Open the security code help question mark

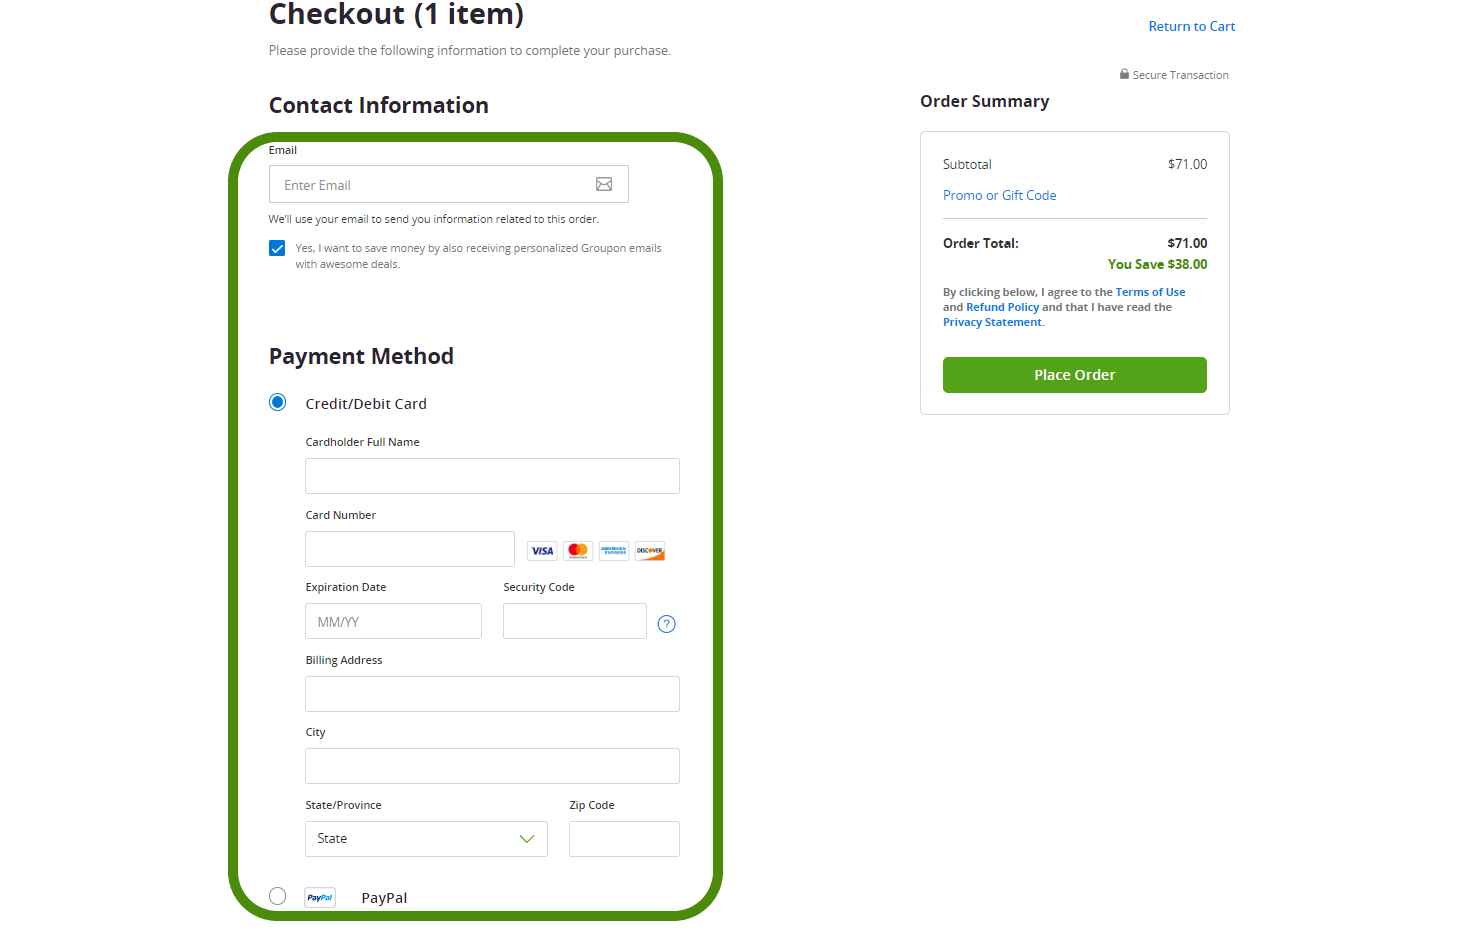(x=666, y=623)
